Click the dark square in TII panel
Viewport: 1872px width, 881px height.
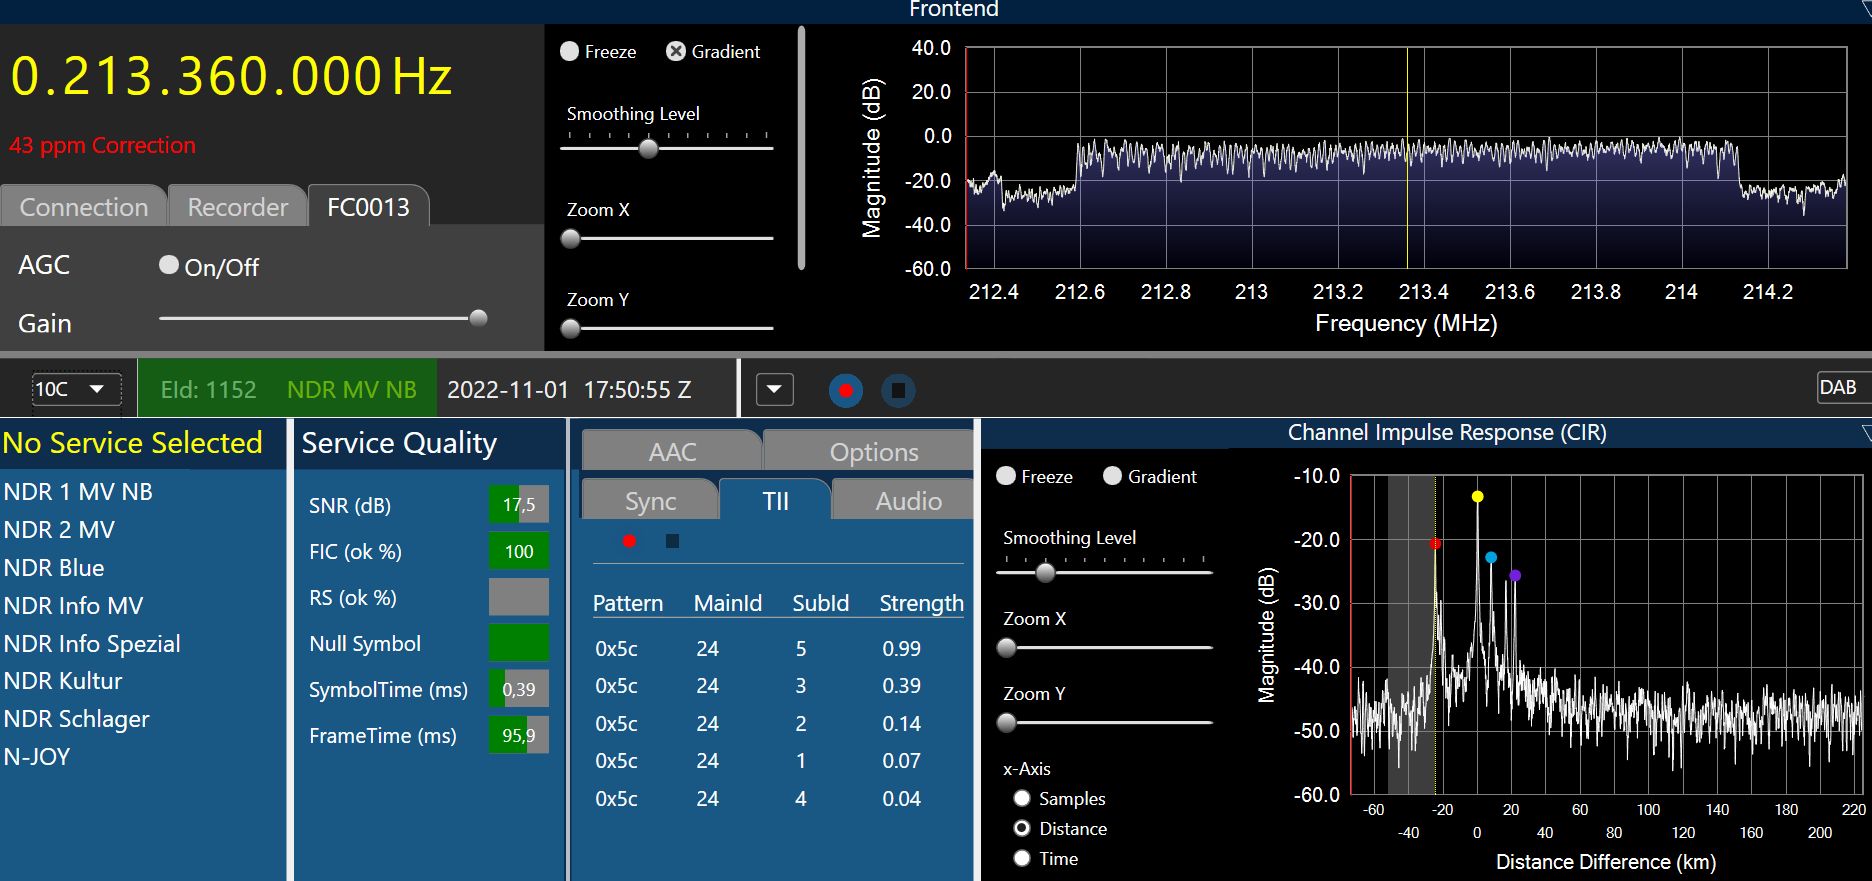tap(672, 541)
